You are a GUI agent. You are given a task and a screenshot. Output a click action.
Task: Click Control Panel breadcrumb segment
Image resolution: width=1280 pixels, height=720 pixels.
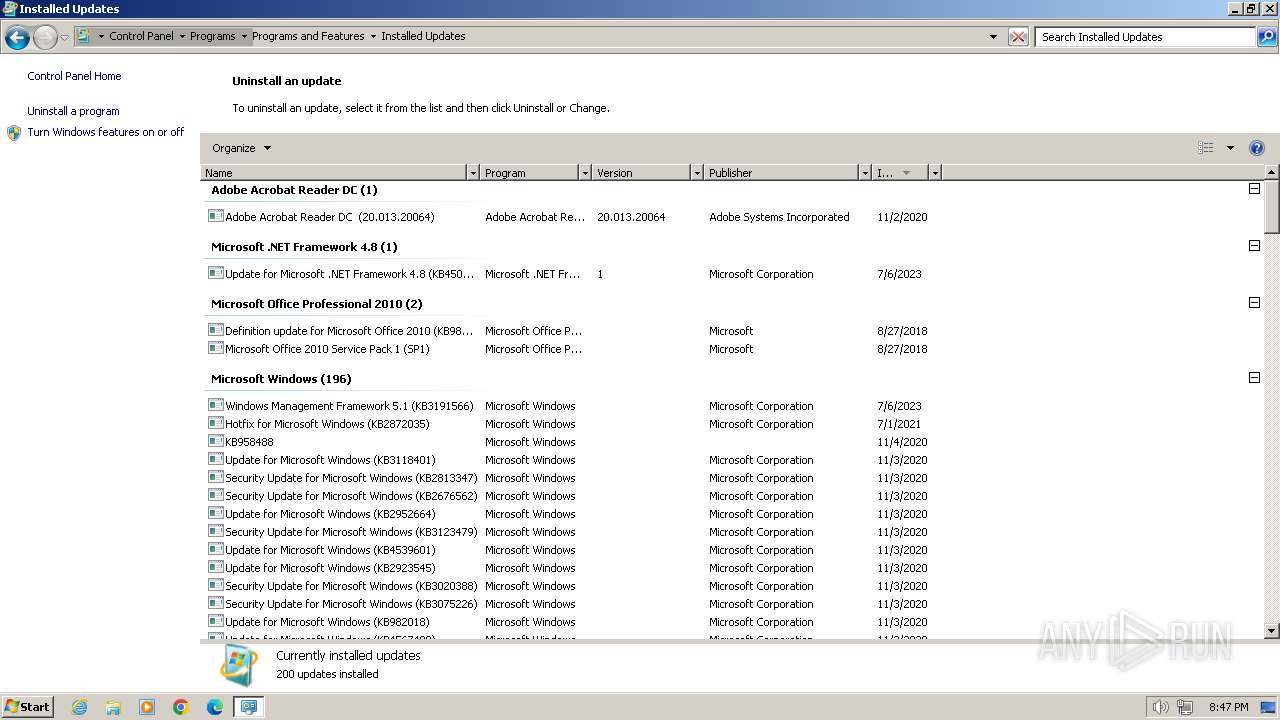[x=141, y=36]
